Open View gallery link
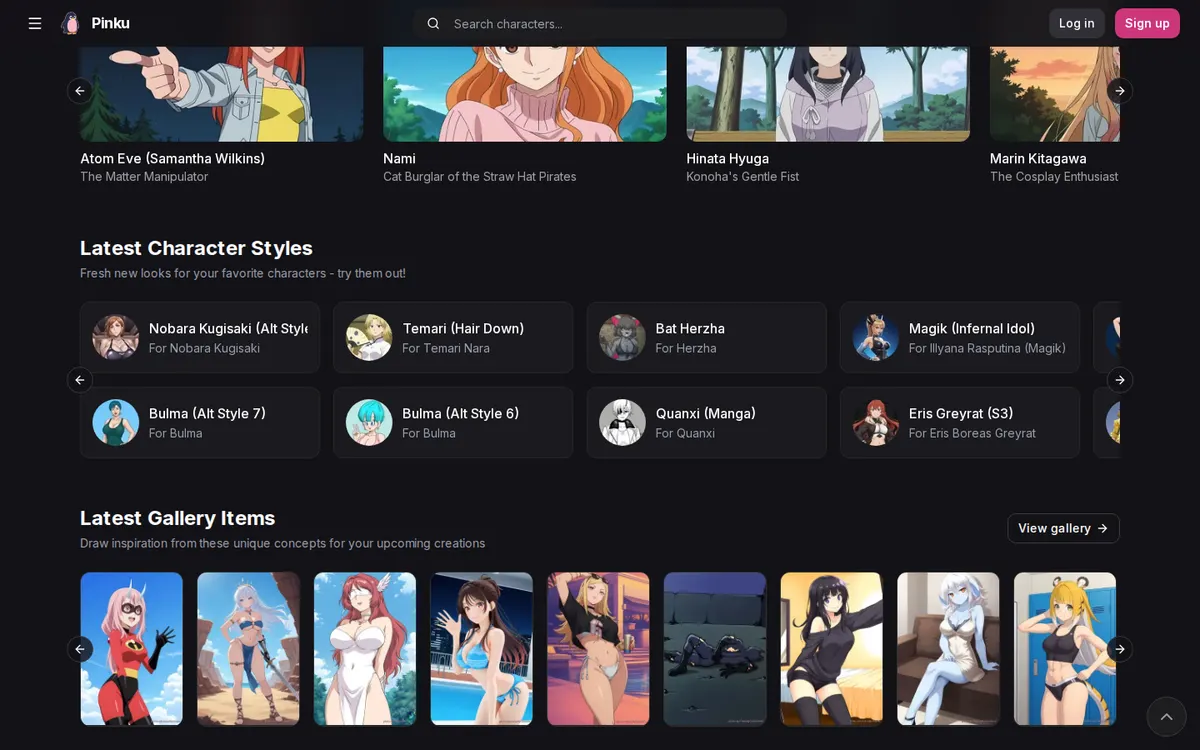 1063,528
